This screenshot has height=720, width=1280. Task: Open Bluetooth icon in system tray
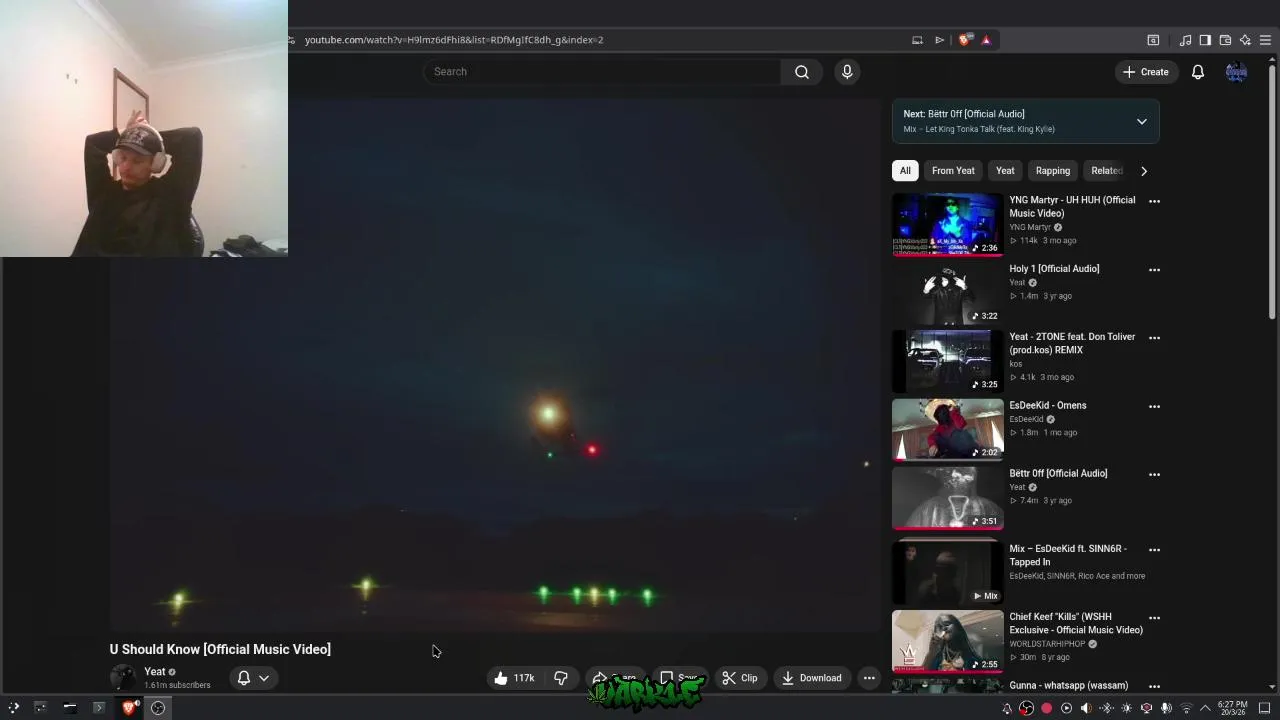coord(1106,708)
